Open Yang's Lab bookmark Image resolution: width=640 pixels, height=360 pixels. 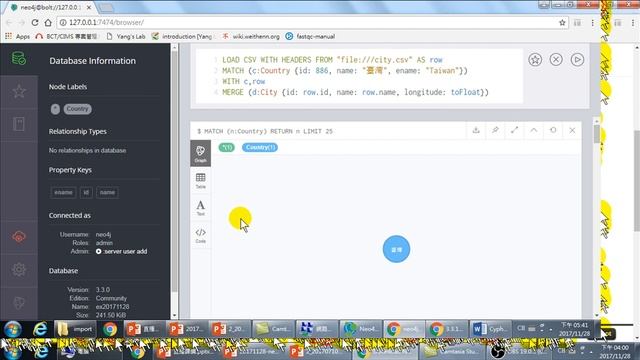click(x=126, y=36)
